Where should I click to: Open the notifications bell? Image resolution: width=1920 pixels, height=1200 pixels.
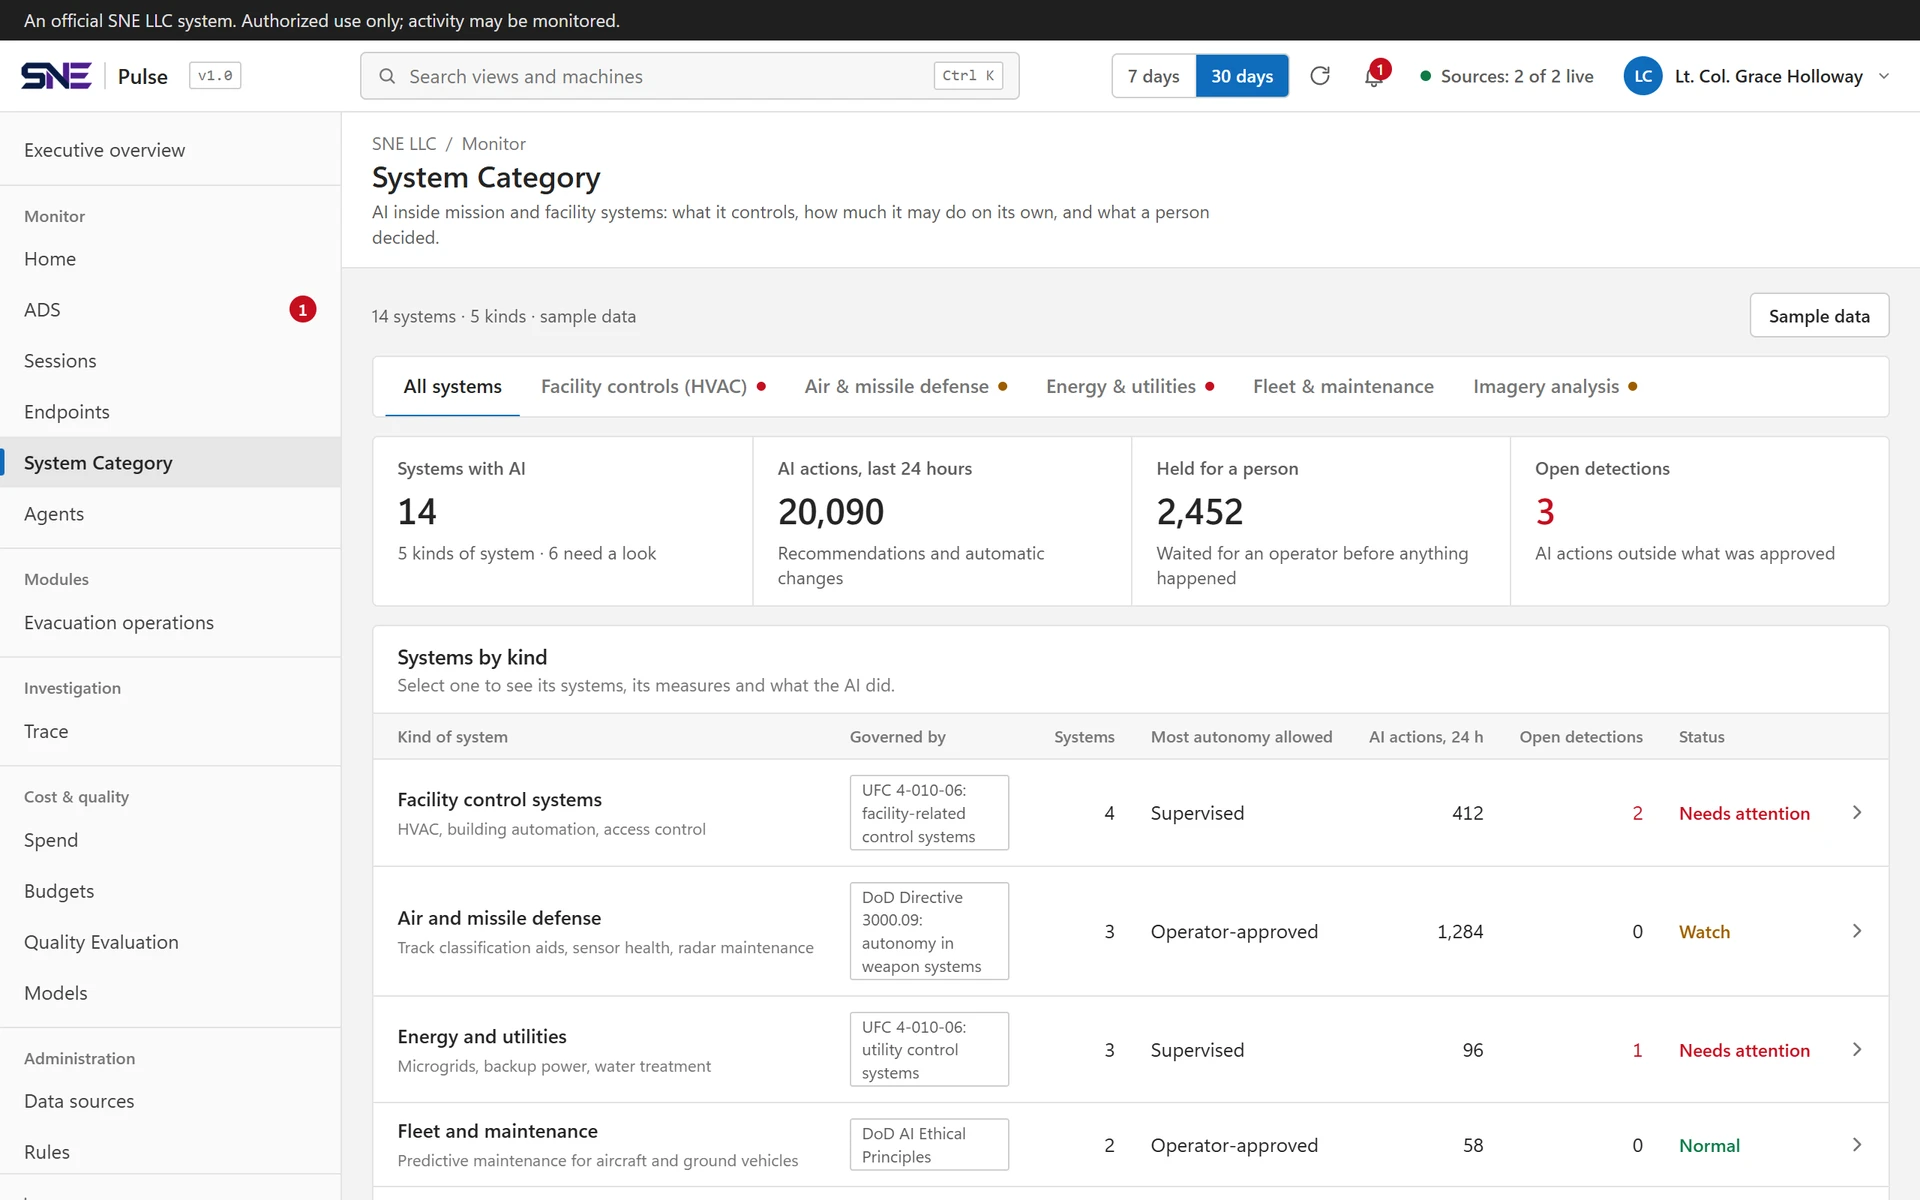1374,76
